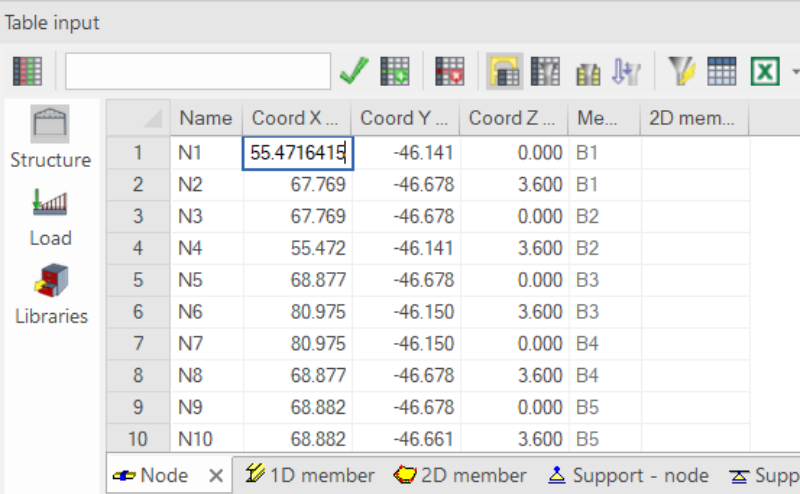Click the delete table row icon

(x=450, y=71)
